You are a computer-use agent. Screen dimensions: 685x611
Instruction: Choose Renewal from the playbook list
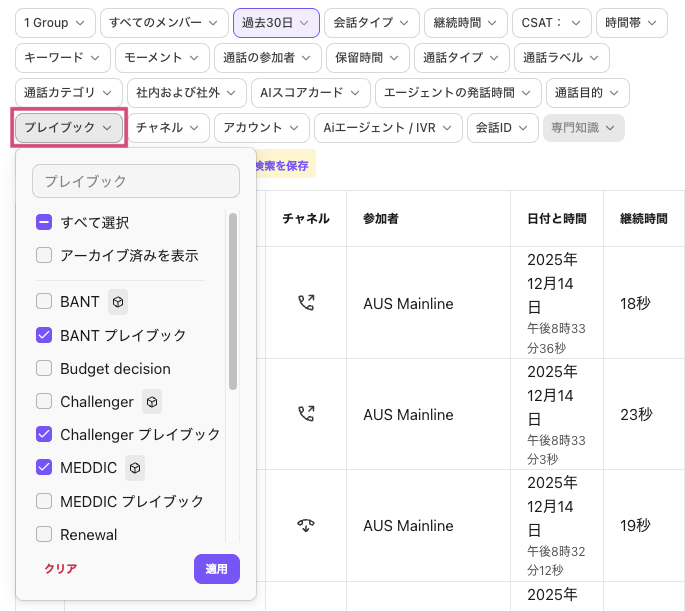click(x=88, y=534)
